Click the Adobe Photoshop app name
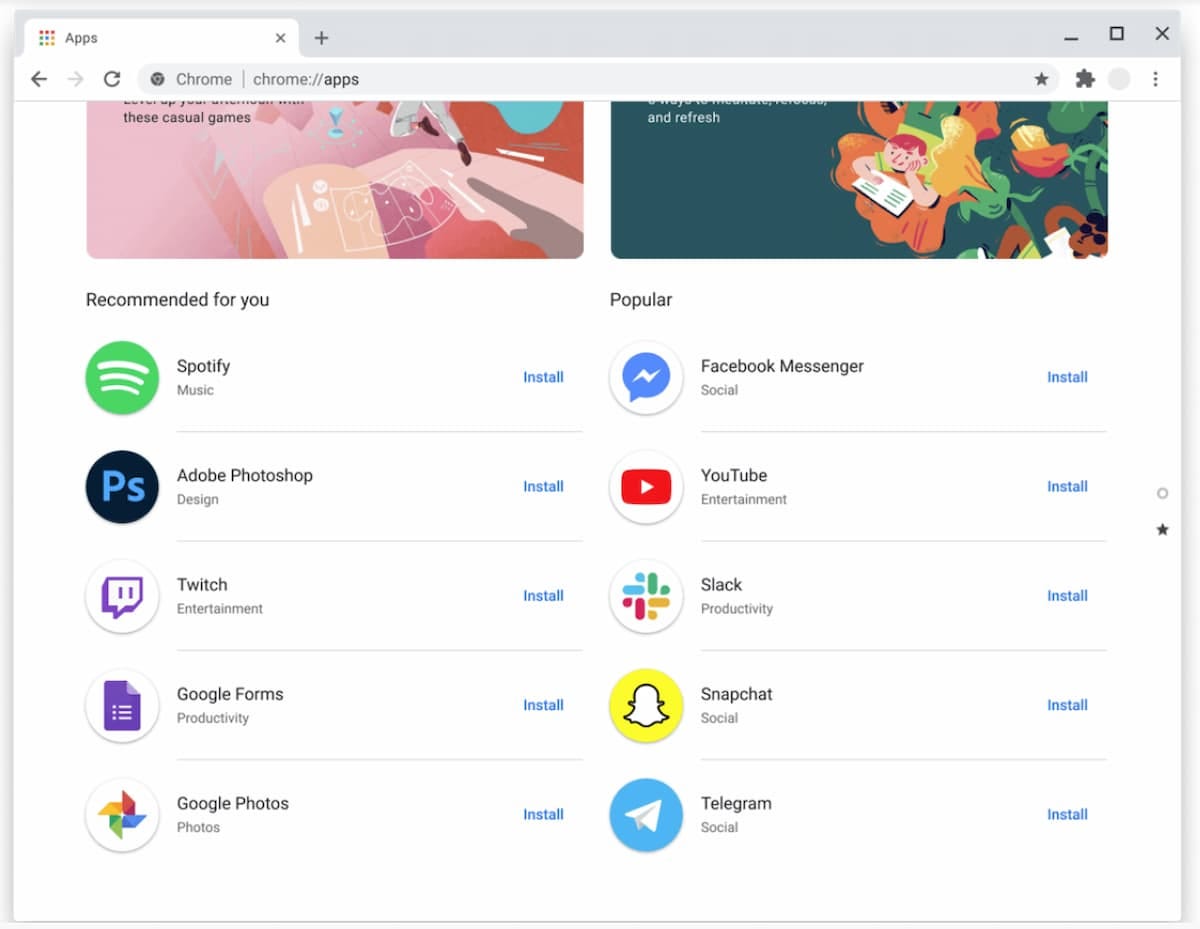This screenshot has width=1200, height=929. [x=245, y=475]
